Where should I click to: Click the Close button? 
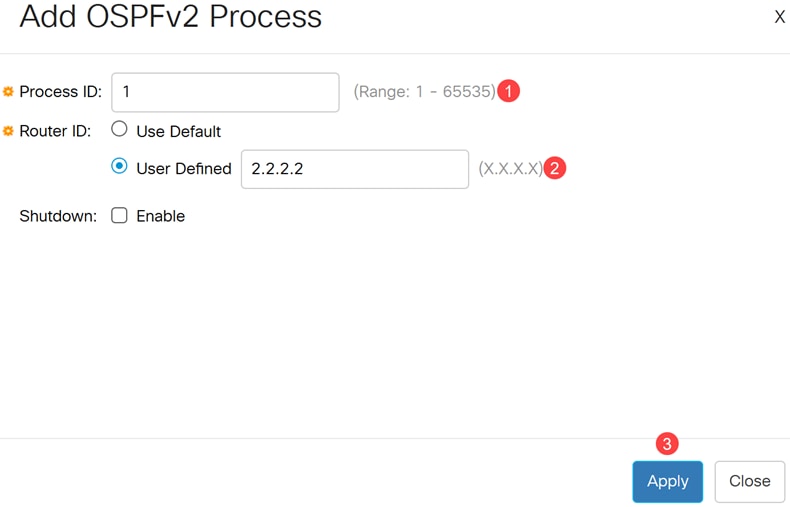coord(749,481)
